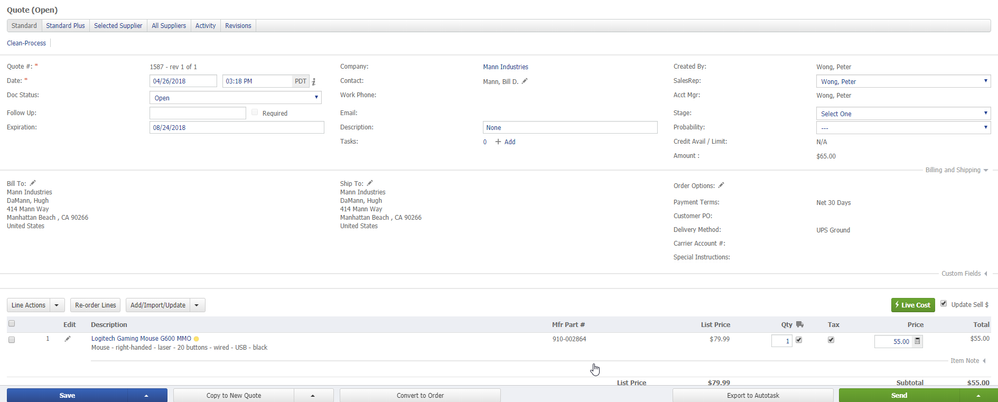Edit contact Mann, Bill D. via pencil icon
998x402 pixels.
[525, 80]
